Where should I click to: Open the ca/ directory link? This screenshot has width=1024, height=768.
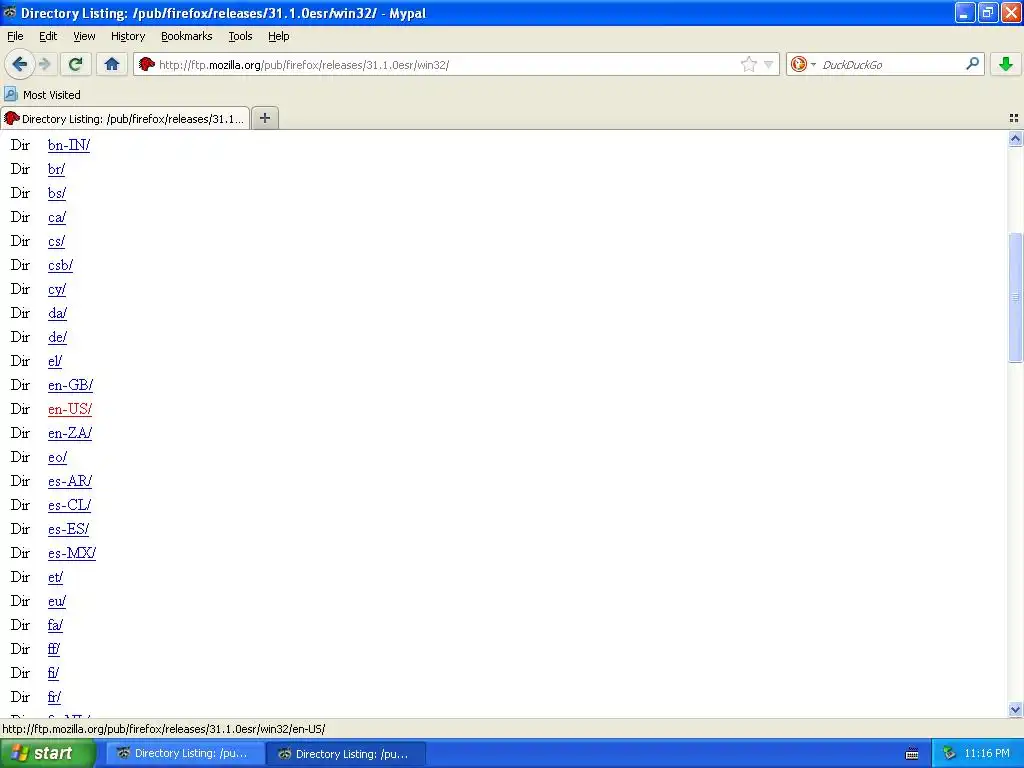[x=57, y=217]
